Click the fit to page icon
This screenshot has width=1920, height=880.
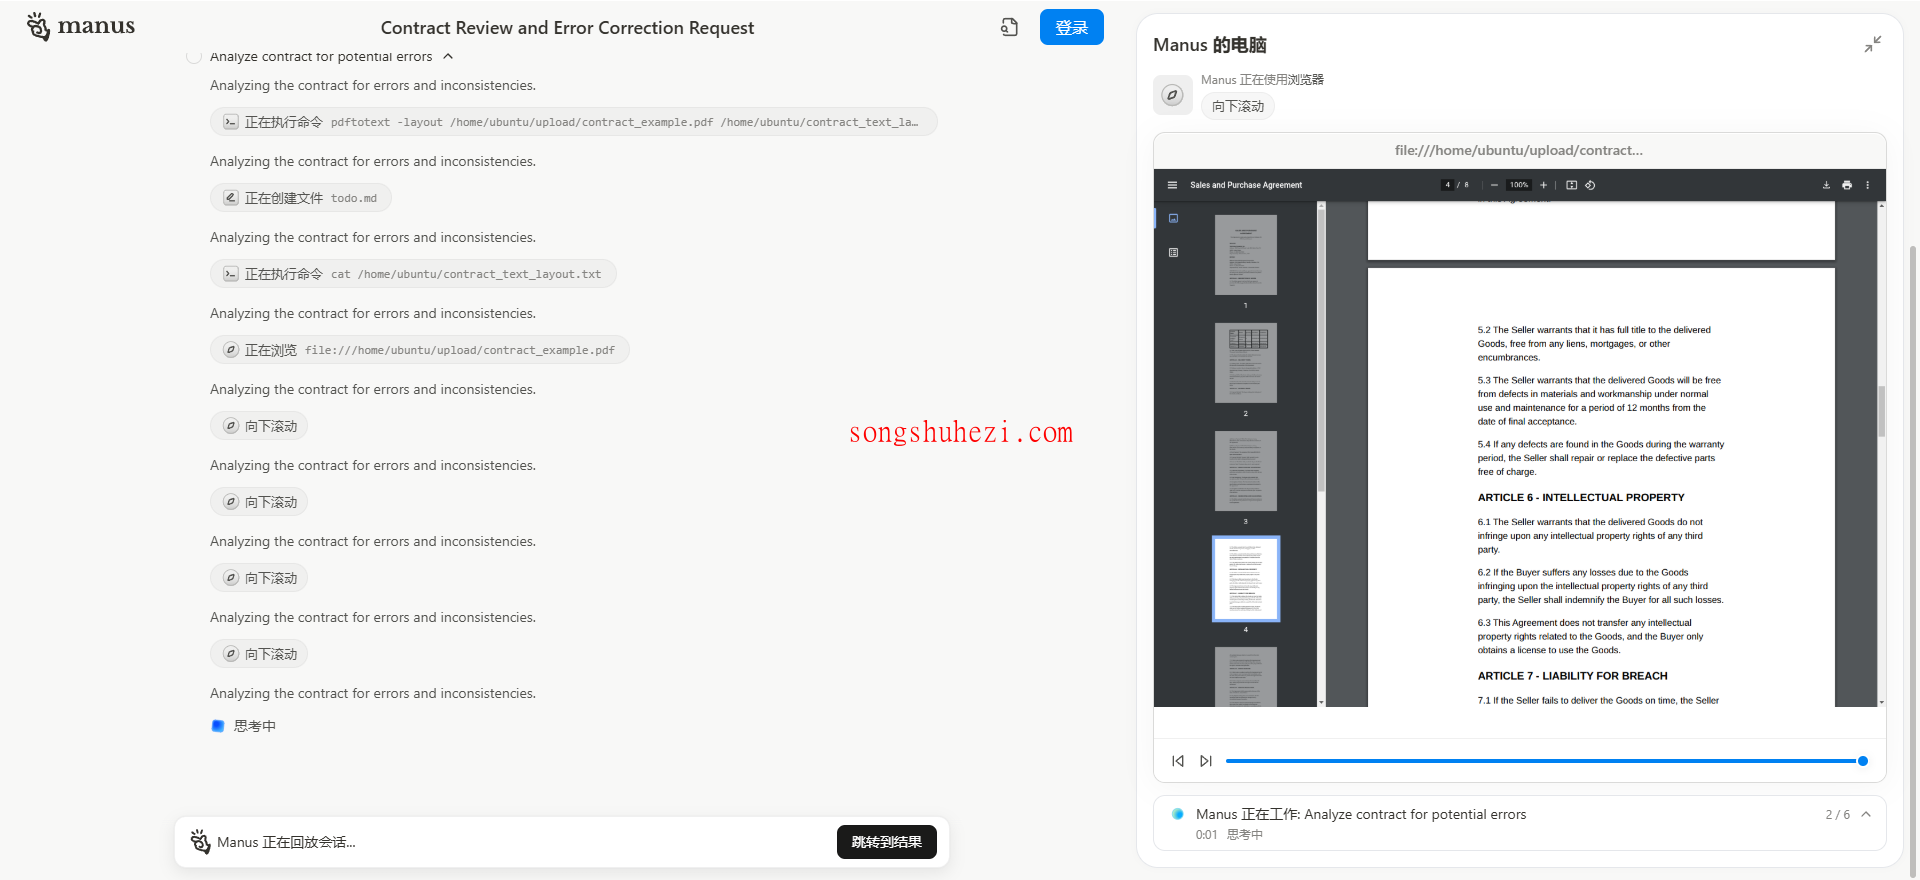click(x=1571, y=185)
